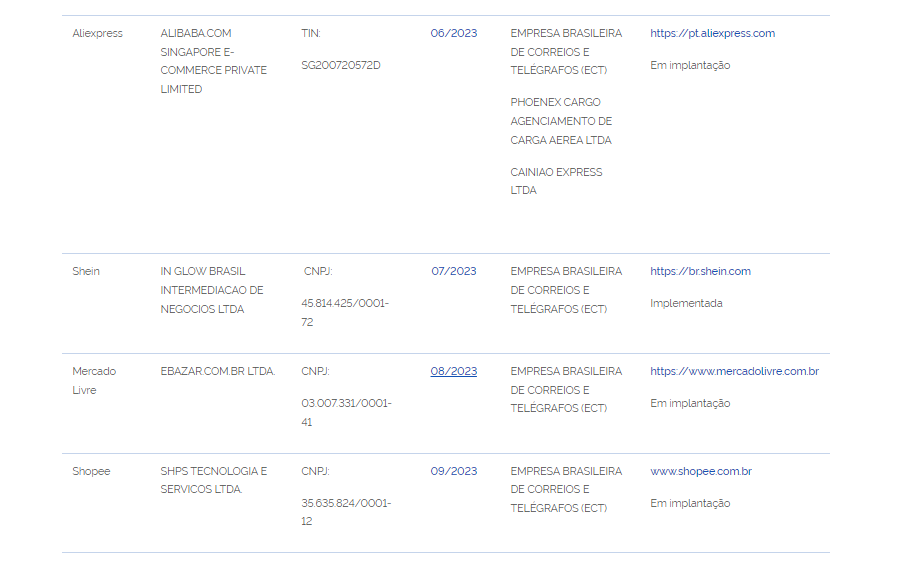Open the 07/2023 date link
The width and height of the screenshot is (917, 573).
(454, 271)
